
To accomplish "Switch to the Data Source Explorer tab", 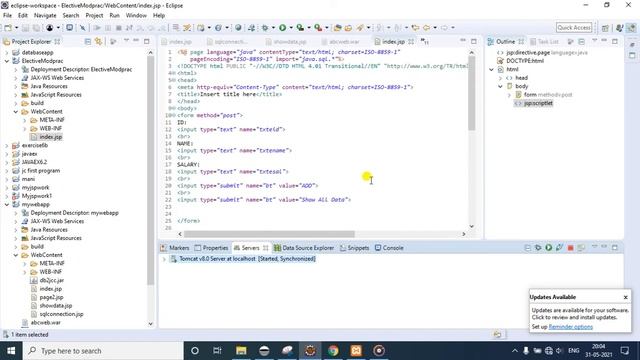I will tap(304, 248).
